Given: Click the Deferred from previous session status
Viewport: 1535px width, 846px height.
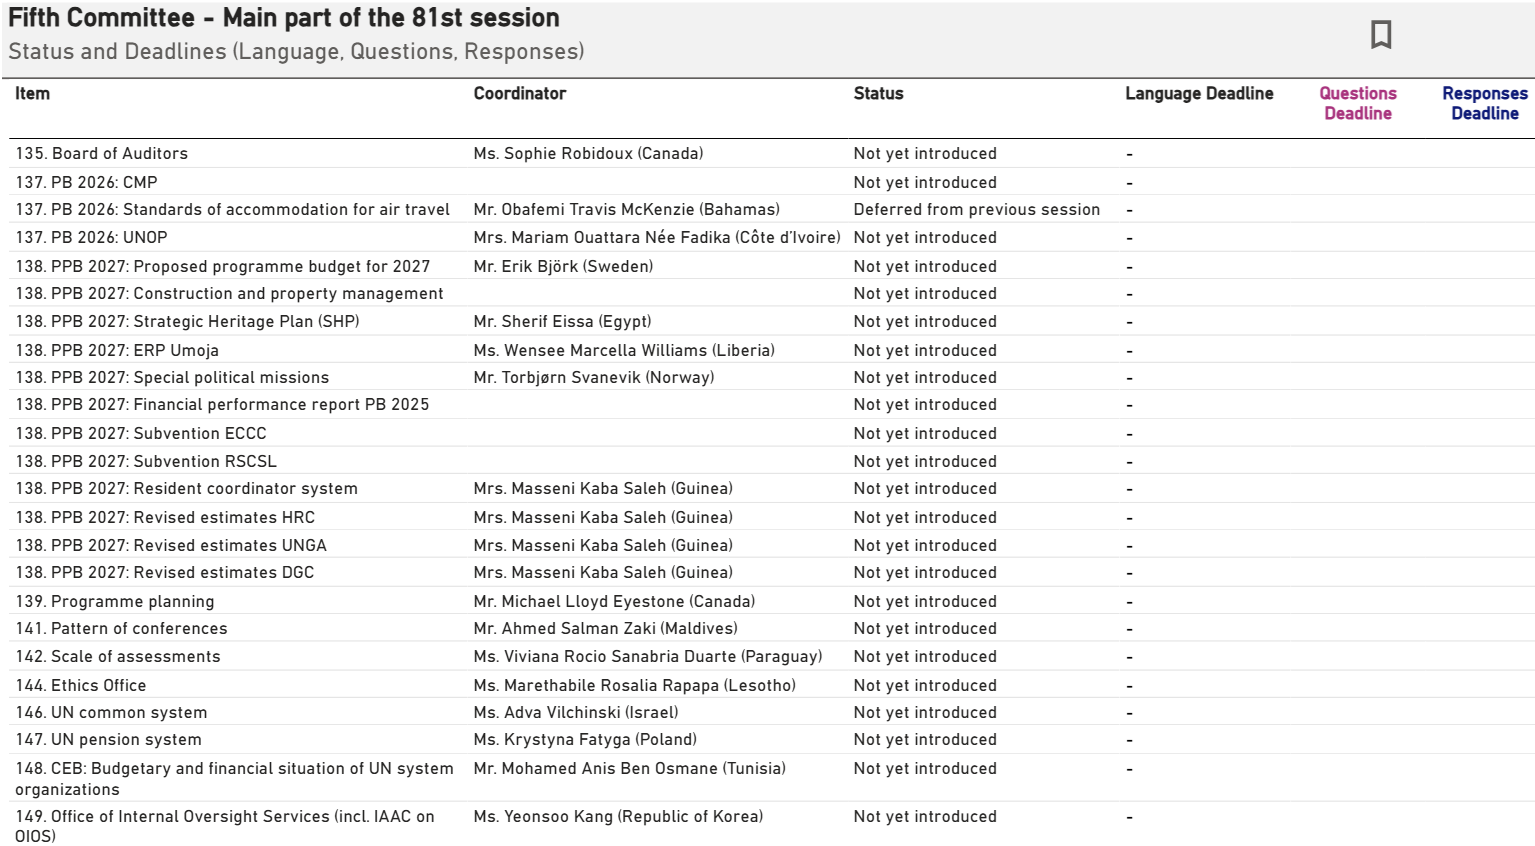Looking at the screenshot, I should [977, 209].
